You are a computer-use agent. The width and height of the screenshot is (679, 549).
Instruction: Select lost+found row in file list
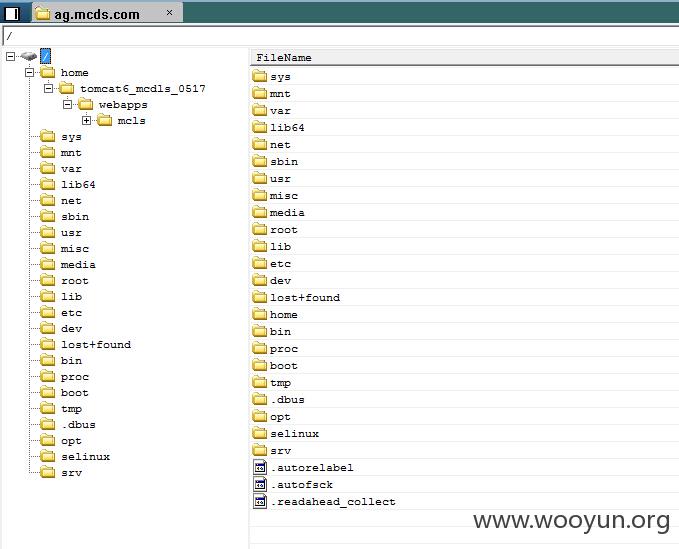464,297
